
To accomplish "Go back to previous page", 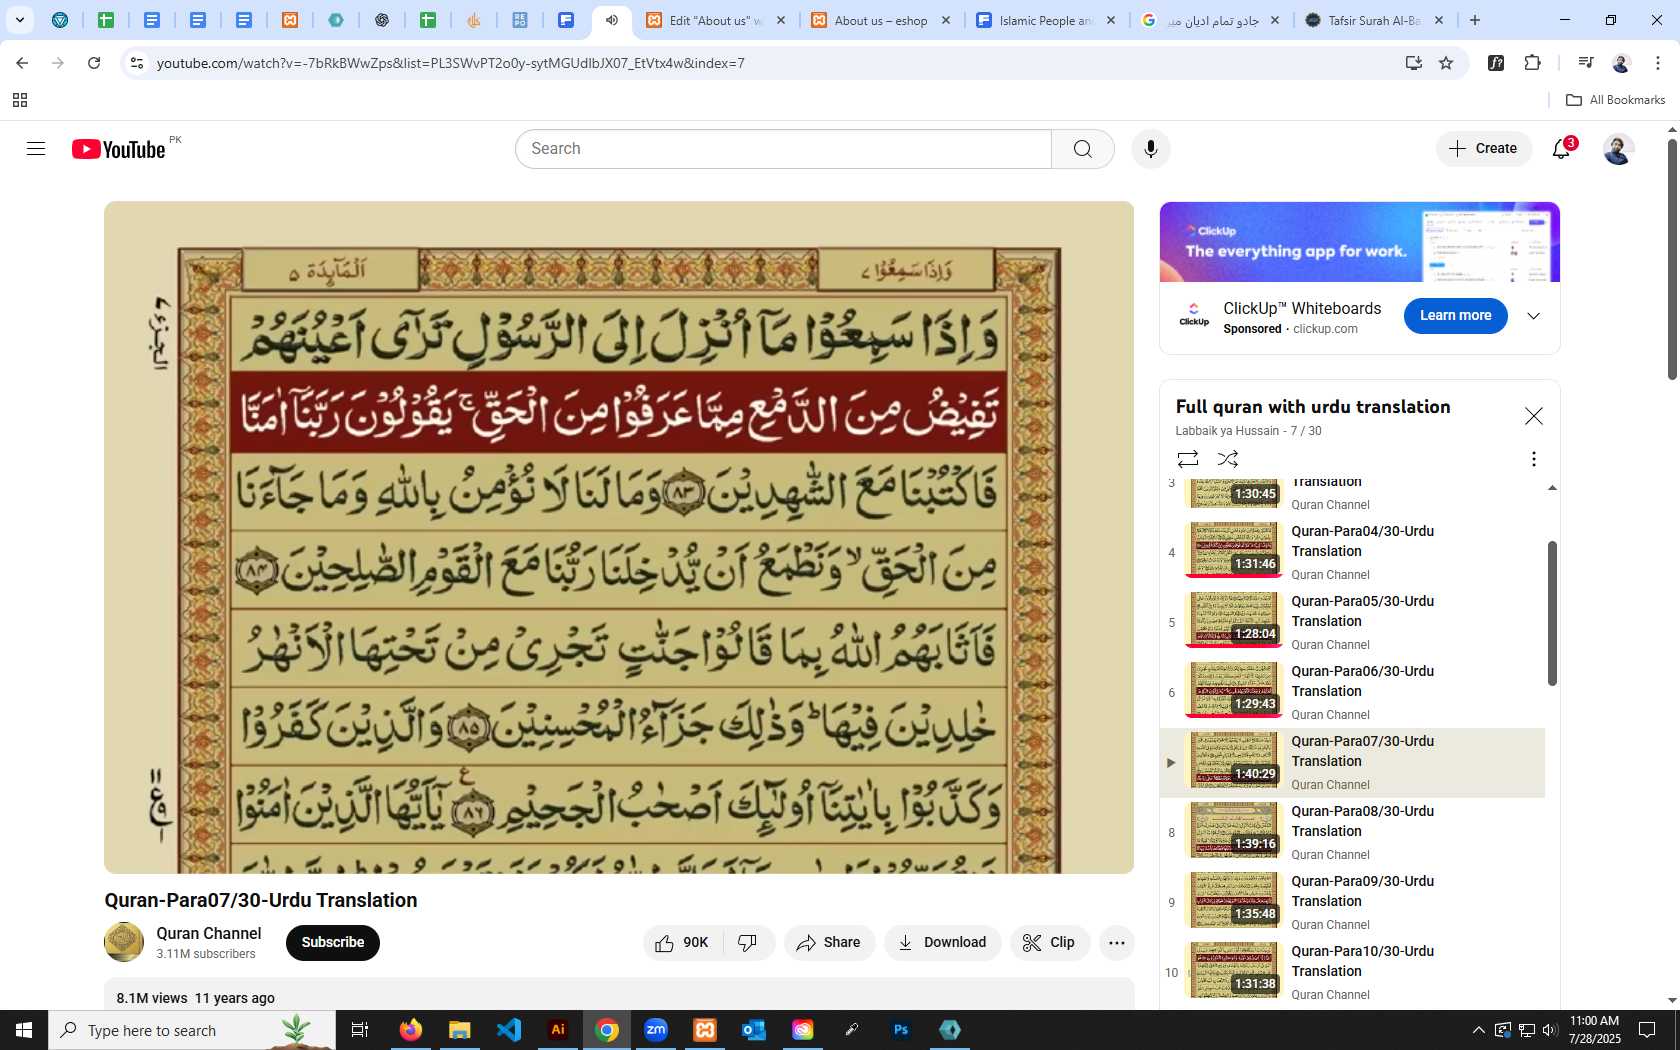I will pos(22,63).
